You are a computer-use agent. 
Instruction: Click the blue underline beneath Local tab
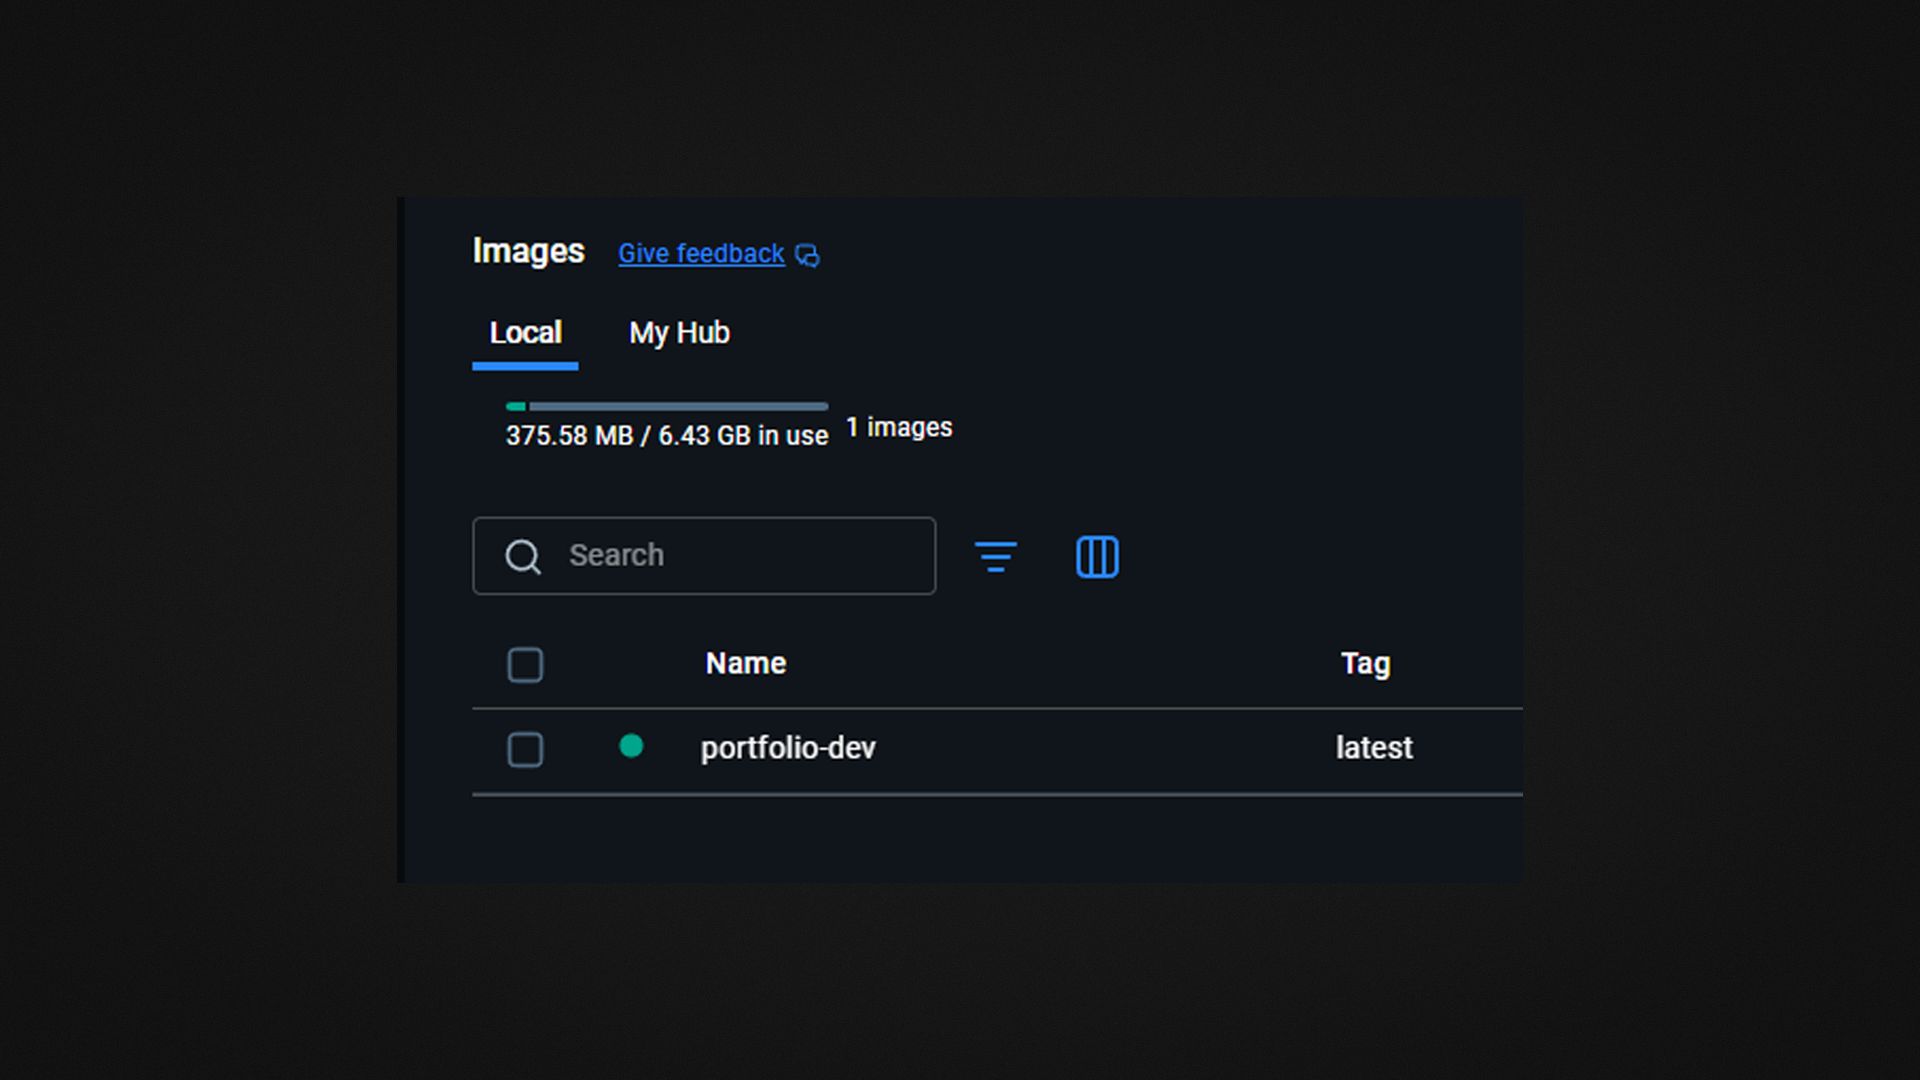[x=525, y=367]
